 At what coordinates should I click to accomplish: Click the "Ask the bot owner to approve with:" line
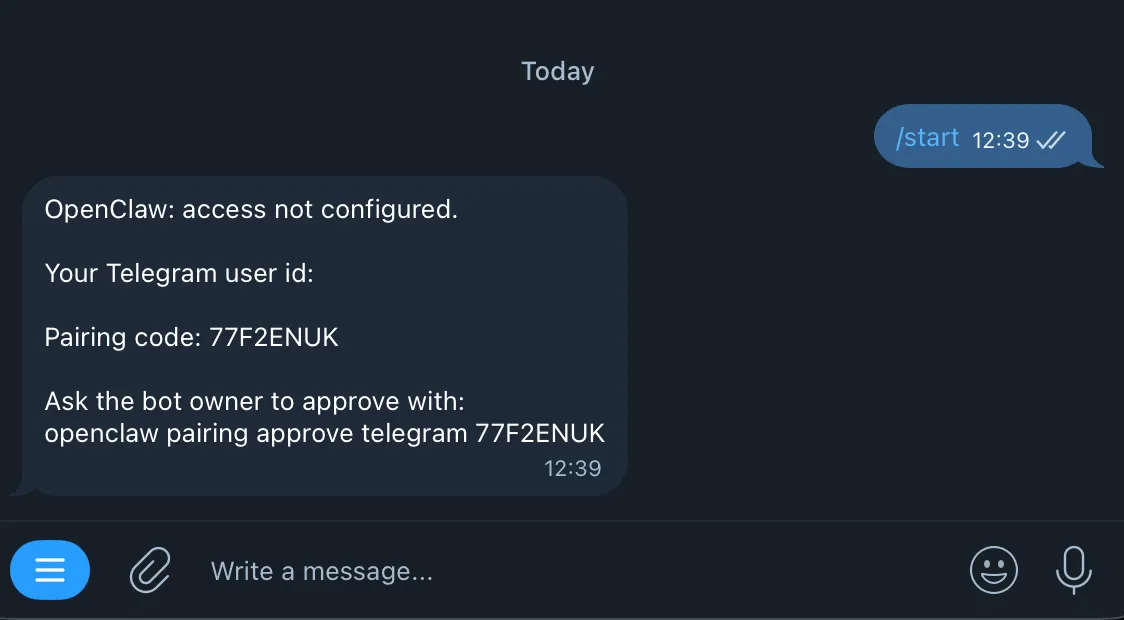point(255,402)
